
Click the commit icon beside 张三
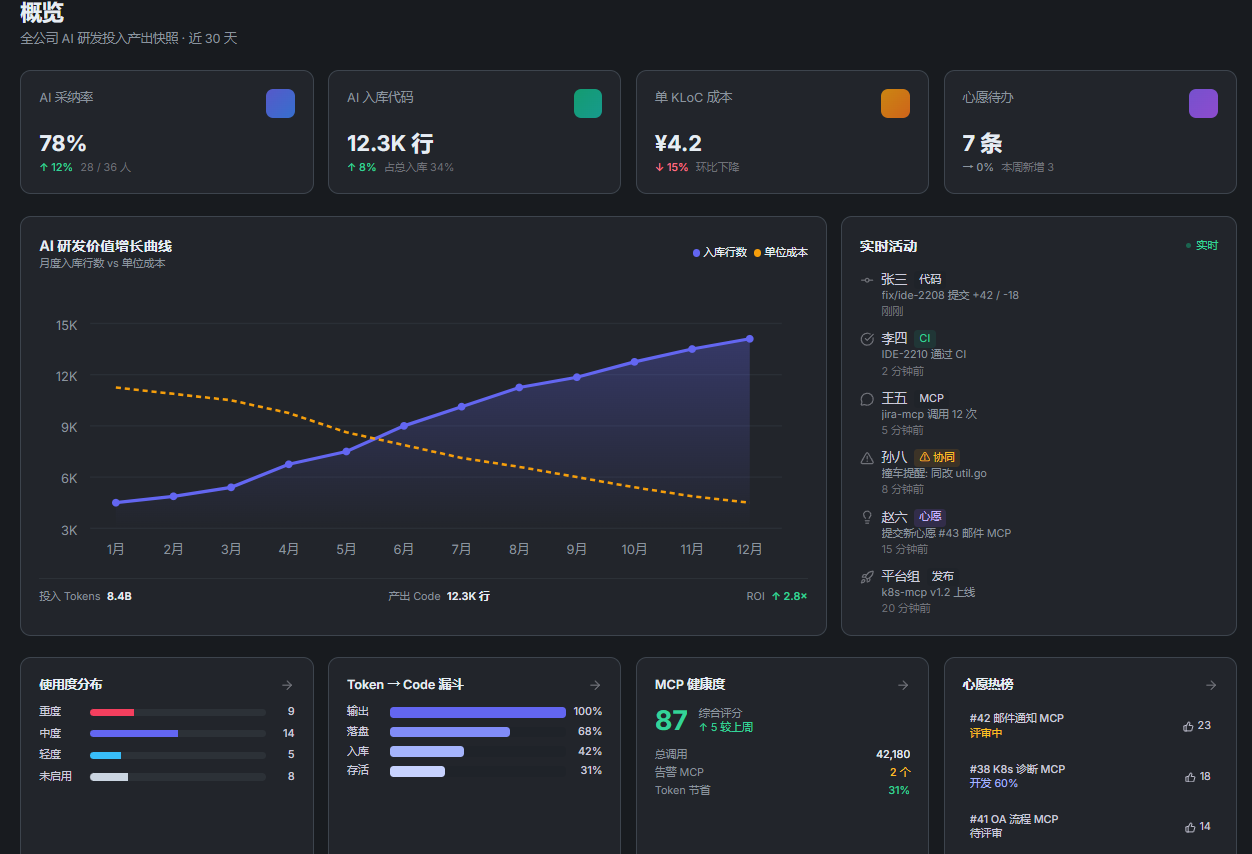pyautogui.click(x=867, y=280)
